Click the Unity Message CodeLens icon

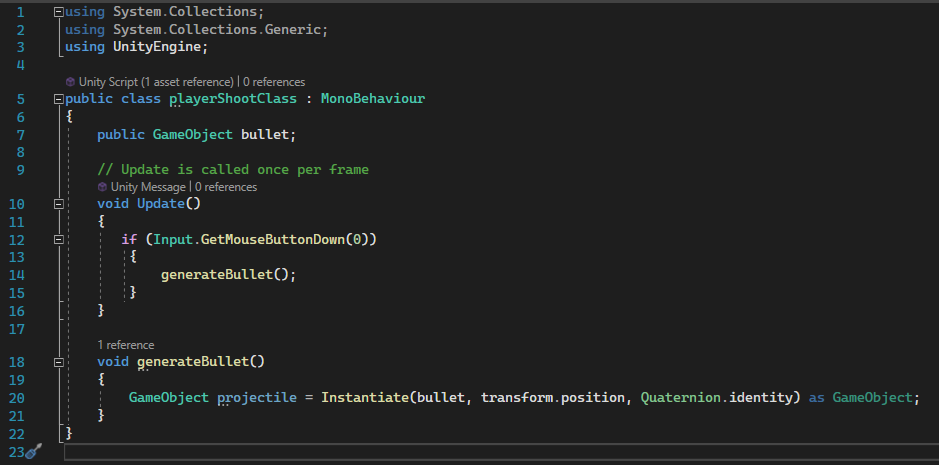[x=103, y=186]
